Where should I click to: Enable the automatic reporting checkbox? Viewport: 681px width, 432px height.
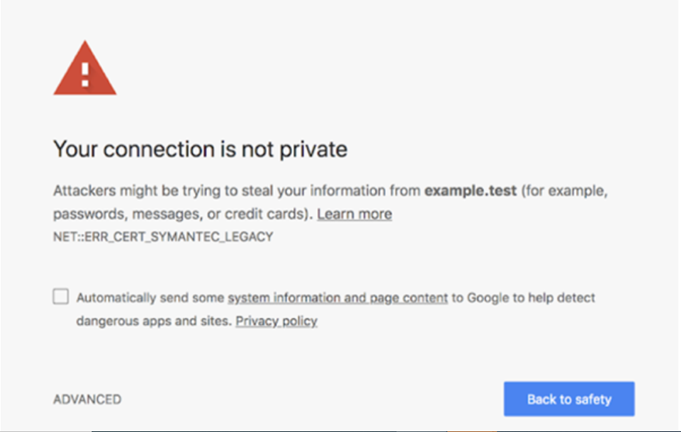(x=61, y=297)
